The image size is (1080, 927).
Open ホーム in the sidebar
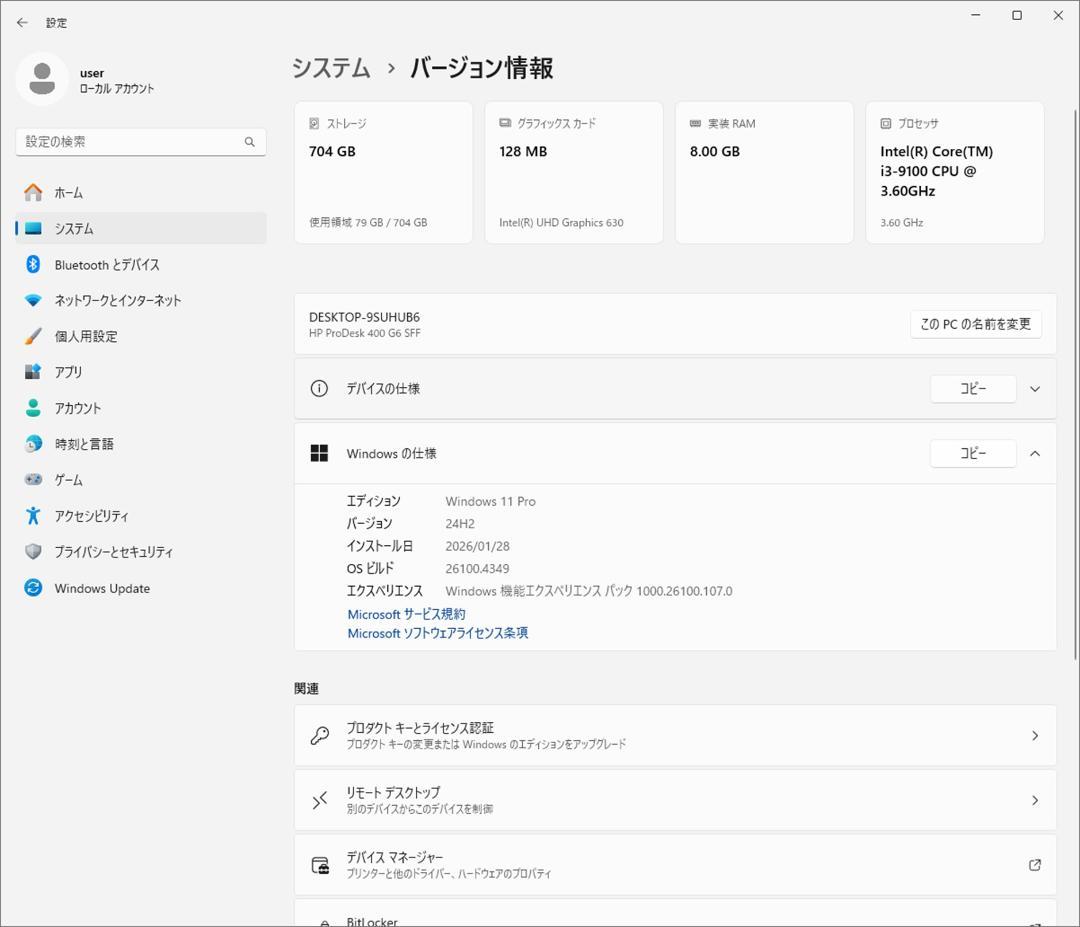coord(141,193)
